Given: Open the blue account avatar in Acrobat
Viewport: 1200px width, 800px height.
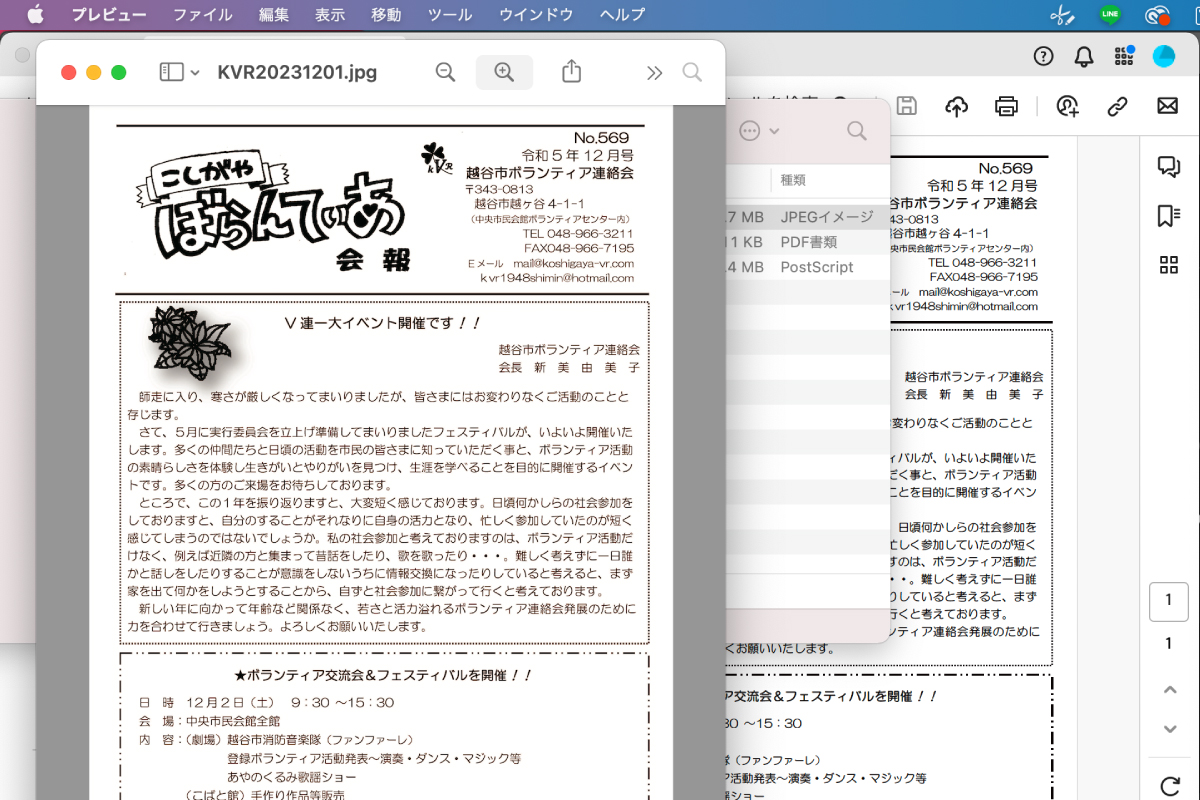Looking at the screenshot, I should 1164,56.
